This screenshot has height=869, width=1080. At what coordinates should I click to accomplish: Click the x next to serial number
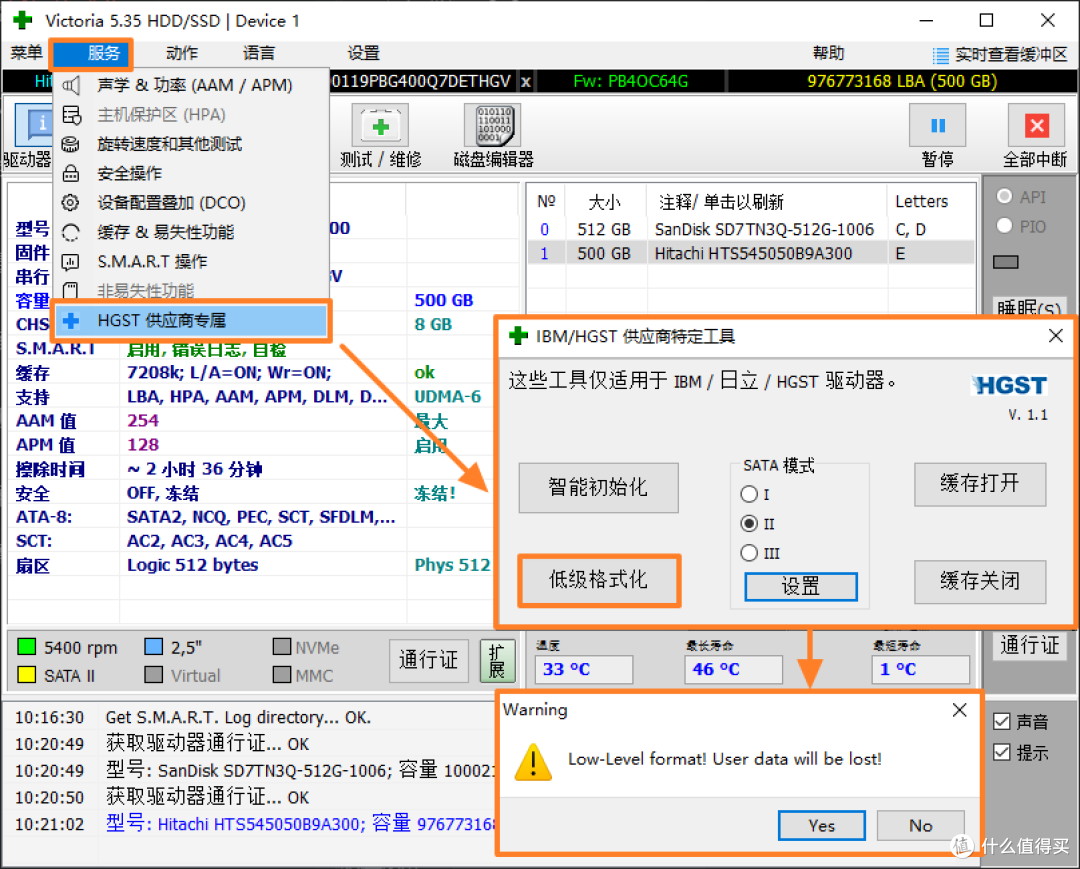(x=526, y=82)
